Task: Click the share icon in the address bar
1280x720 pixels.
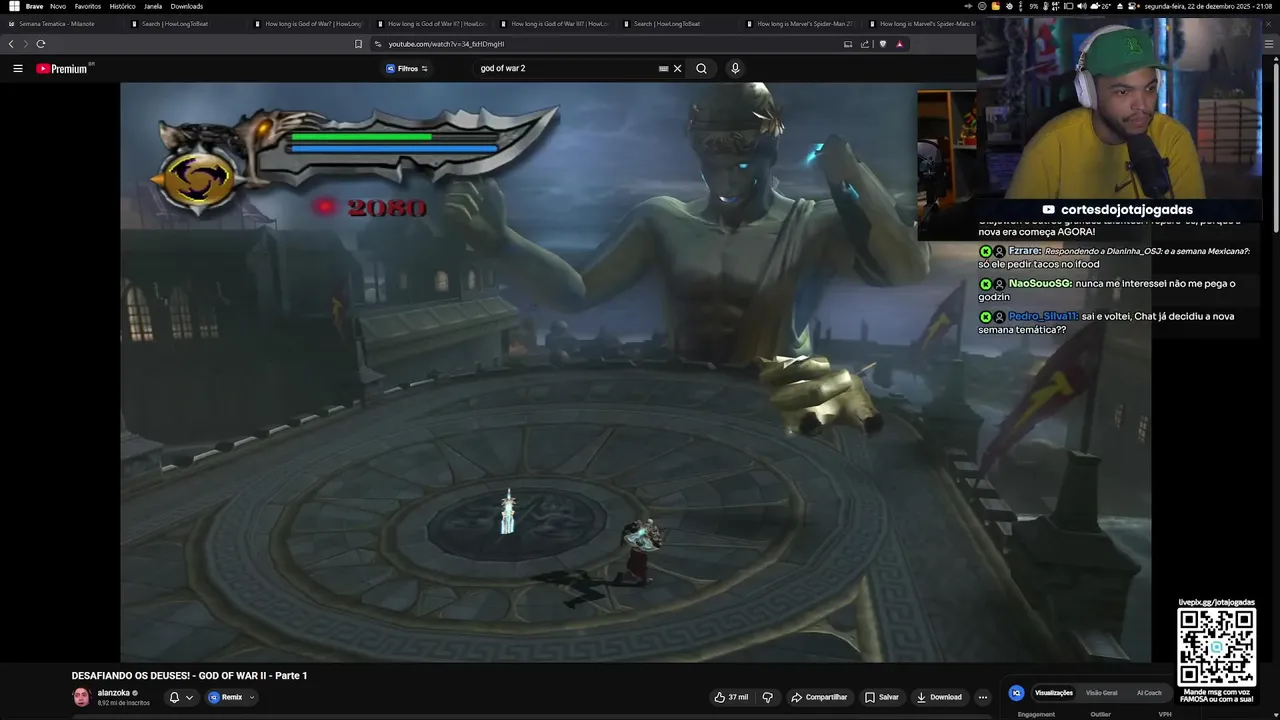Action: click(865, 44)
